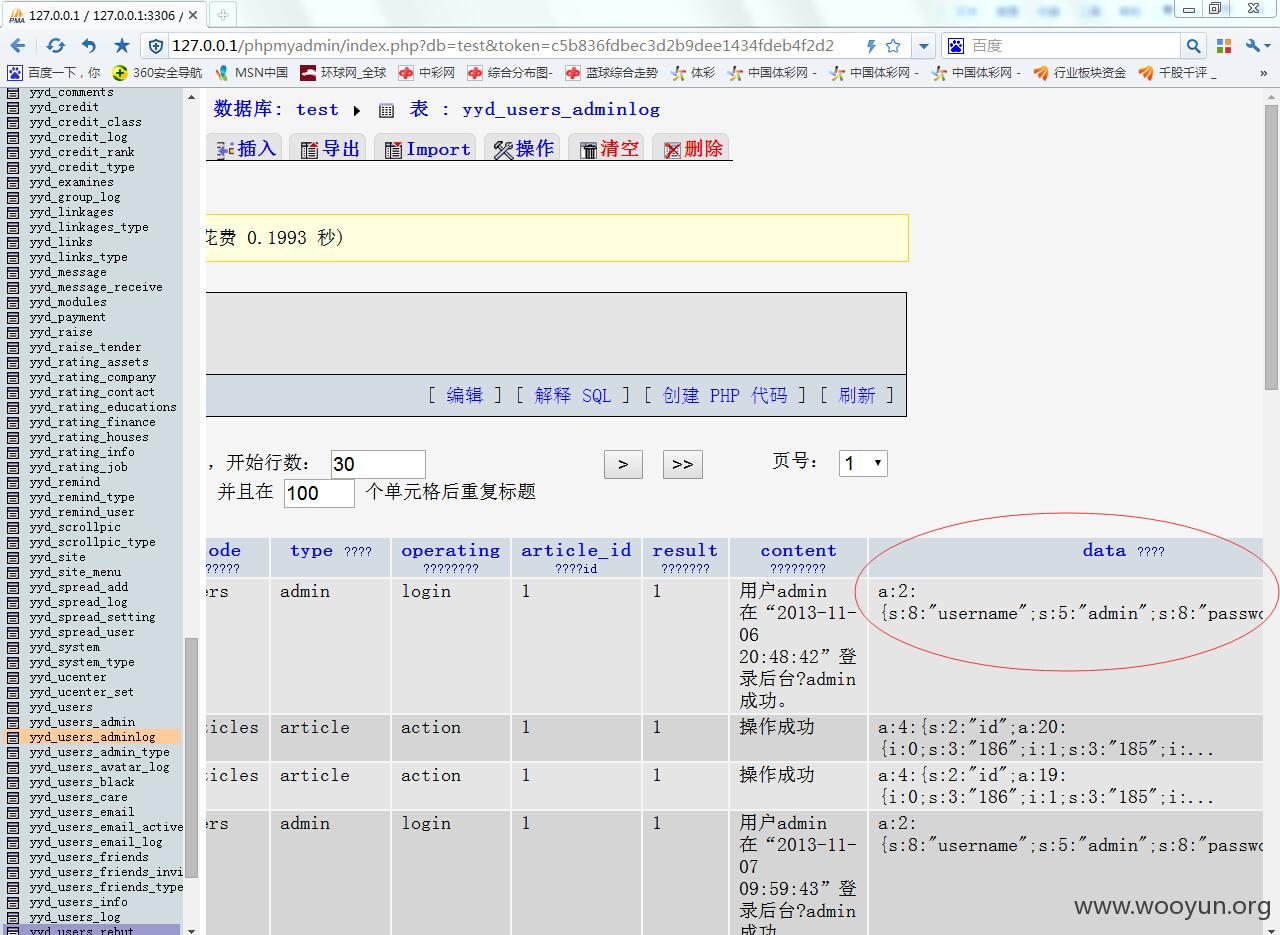Screen dimensions: 1280x935
Task: Open the 千股千评 bookmark
Action: point(1176,73)
